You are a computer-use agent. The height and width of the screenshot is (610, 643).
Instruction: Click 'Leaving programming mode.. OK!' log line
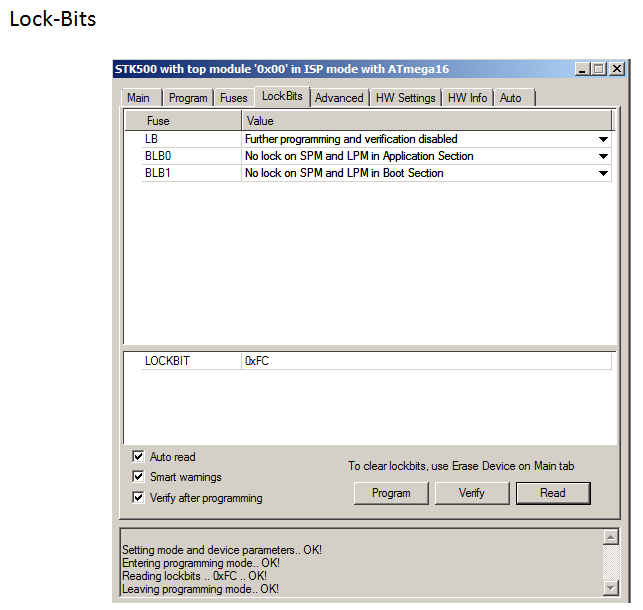[x=201, y=589]
